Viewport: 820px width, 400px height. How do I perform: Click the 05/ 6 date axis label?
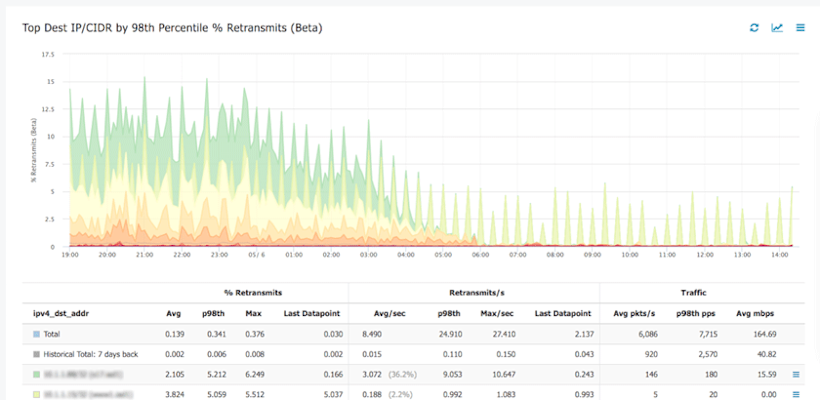coord(256,255)
